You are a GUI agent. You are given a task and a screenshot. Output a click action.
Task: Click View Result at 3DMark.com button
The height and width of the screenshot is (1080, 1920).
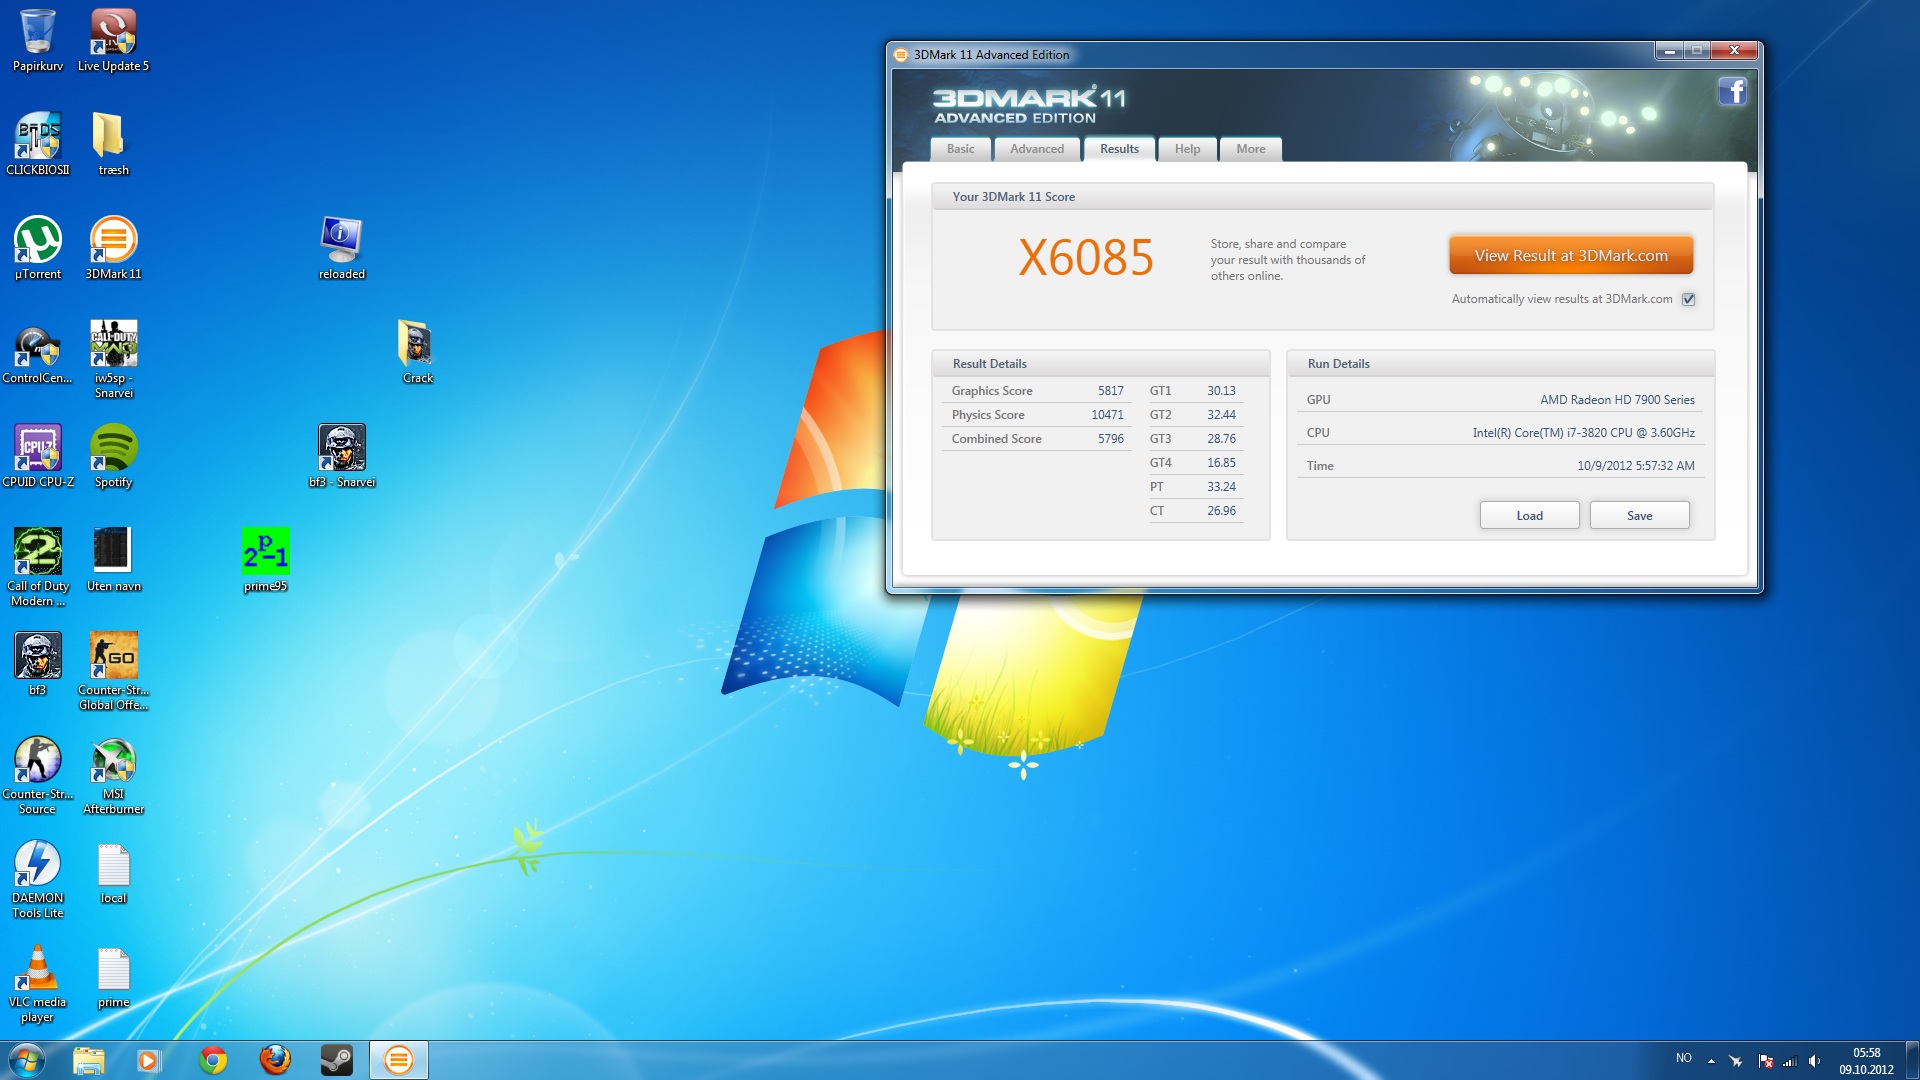coord(1571,255)
